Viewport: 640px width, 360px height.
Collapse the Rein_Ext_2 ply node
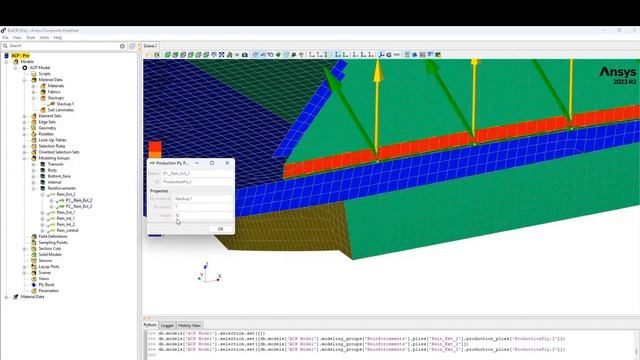point(42,194)
